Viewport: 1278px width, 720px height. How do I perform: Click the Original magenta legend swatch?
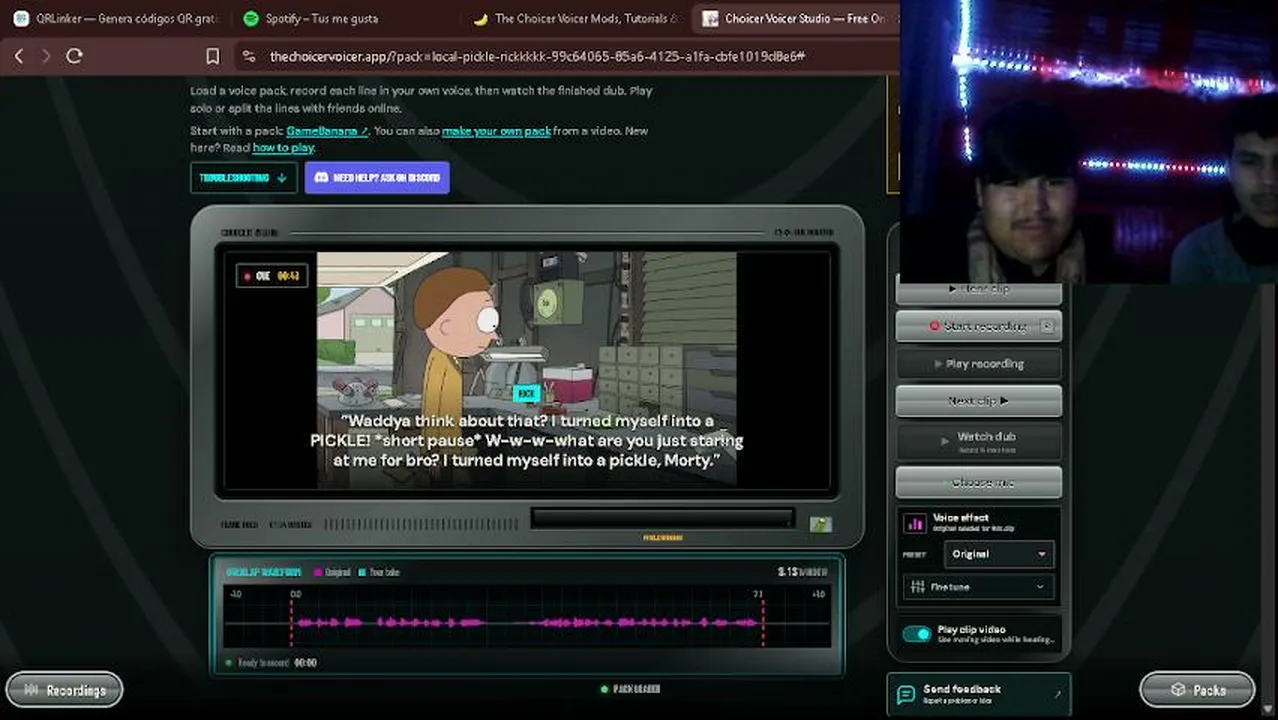pyautogui.click(x=318, y=572)
